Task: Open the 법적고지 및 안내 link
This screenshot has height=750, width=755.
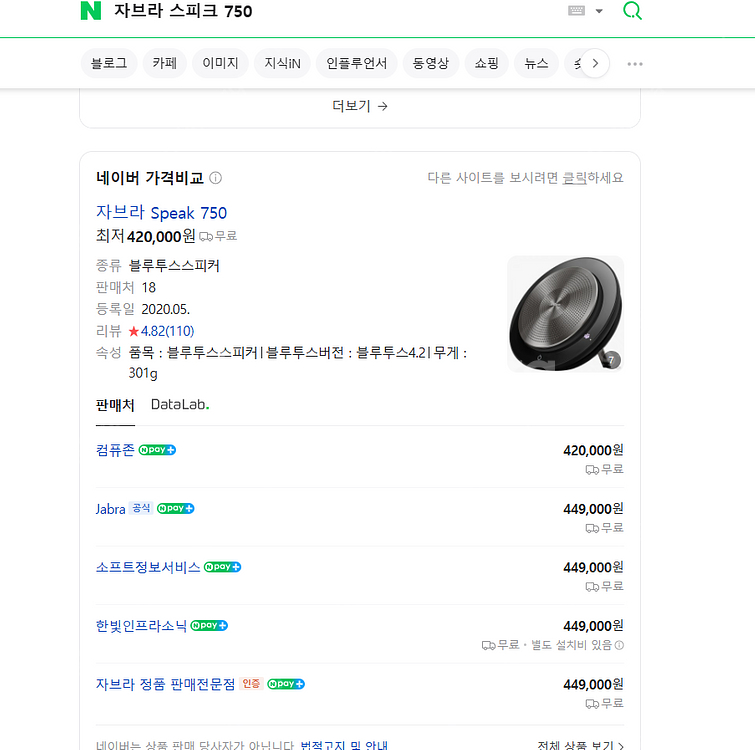Action: coord(344,745)
